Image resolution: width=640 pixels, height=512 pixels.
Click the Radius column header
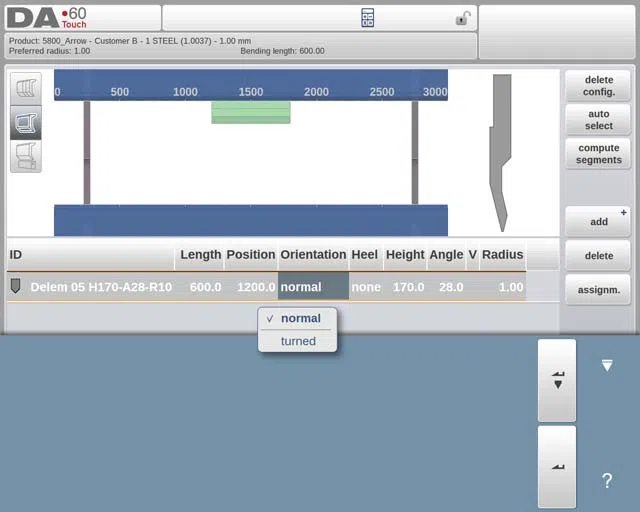pyautogui.click(x=502, y=255)
